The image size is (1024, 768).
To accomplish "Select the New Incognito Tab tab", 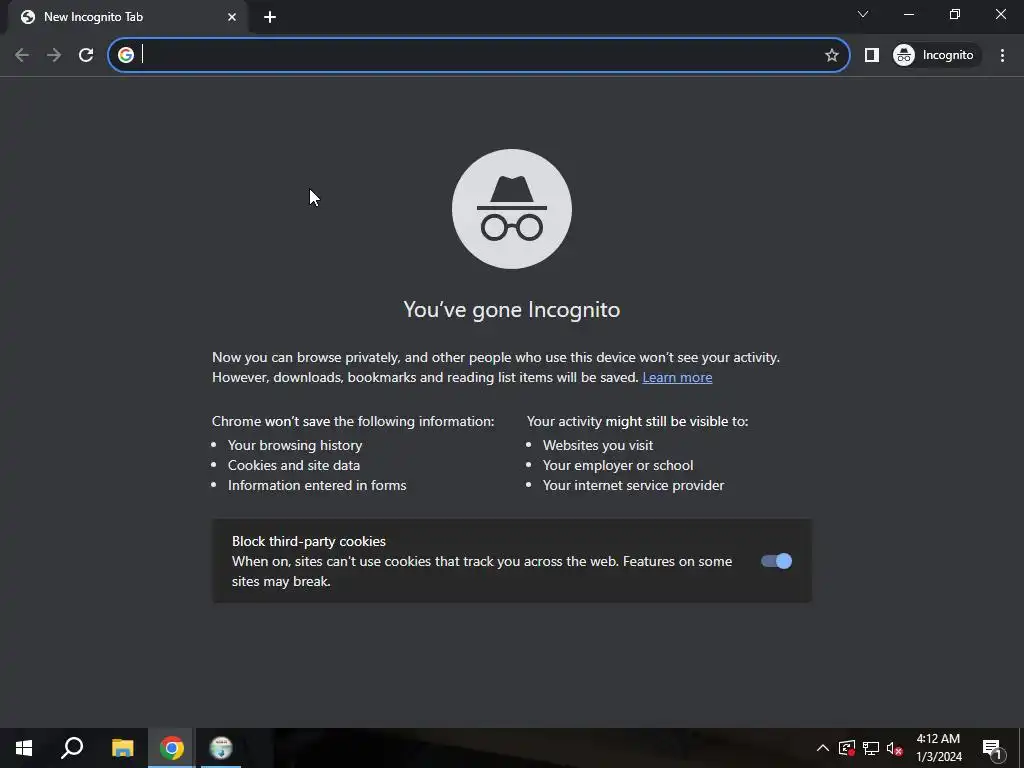I will [128, 17].
